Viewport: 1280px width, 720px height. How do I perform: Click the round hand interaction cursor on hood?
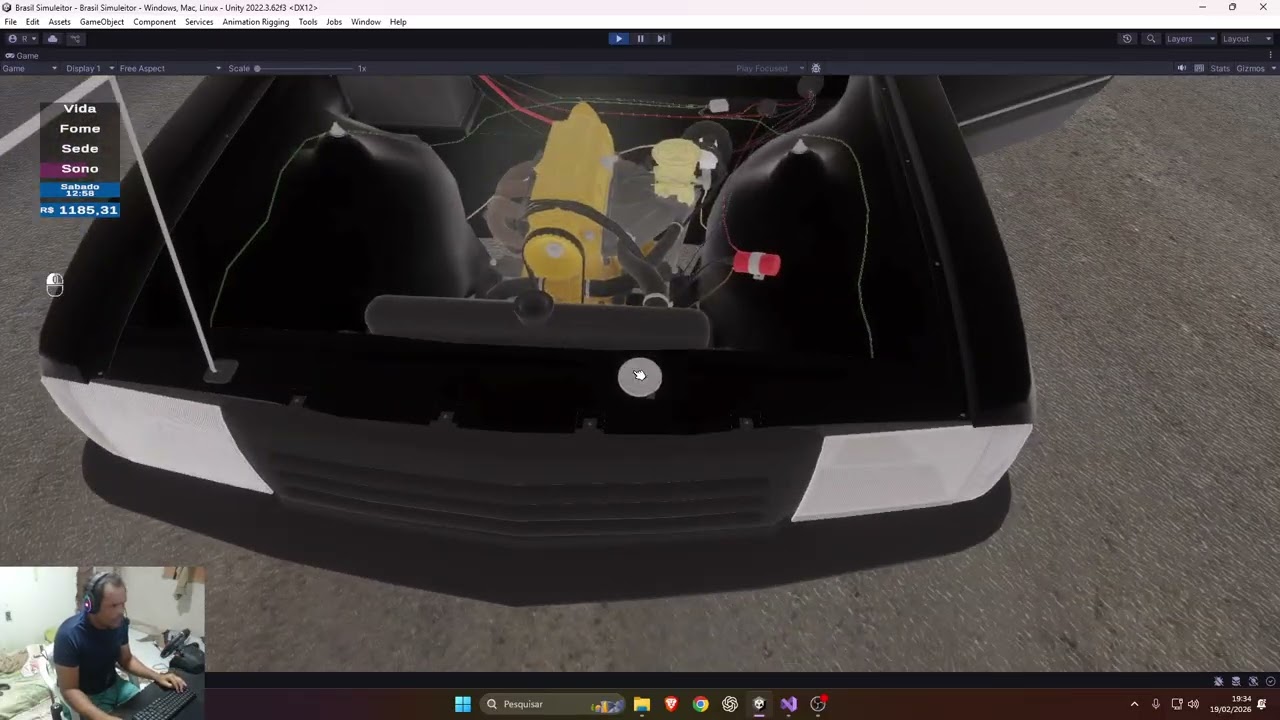[x=640, y=376]
